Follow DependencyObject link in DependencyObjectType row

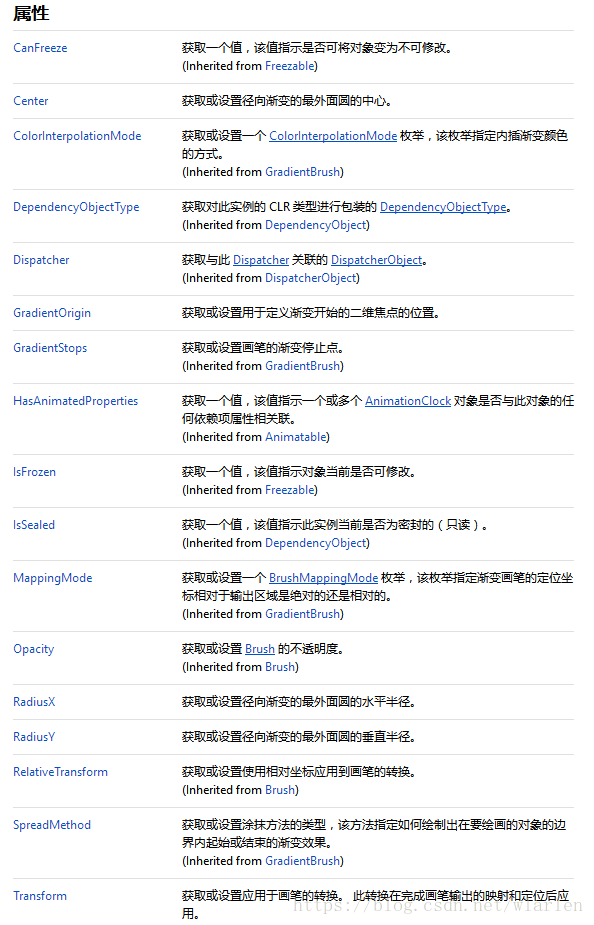coord(316,225)
